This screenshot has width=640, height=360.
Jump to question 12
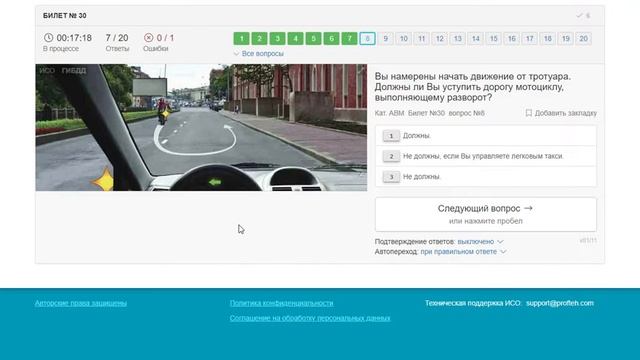click(x=439, y=39)
